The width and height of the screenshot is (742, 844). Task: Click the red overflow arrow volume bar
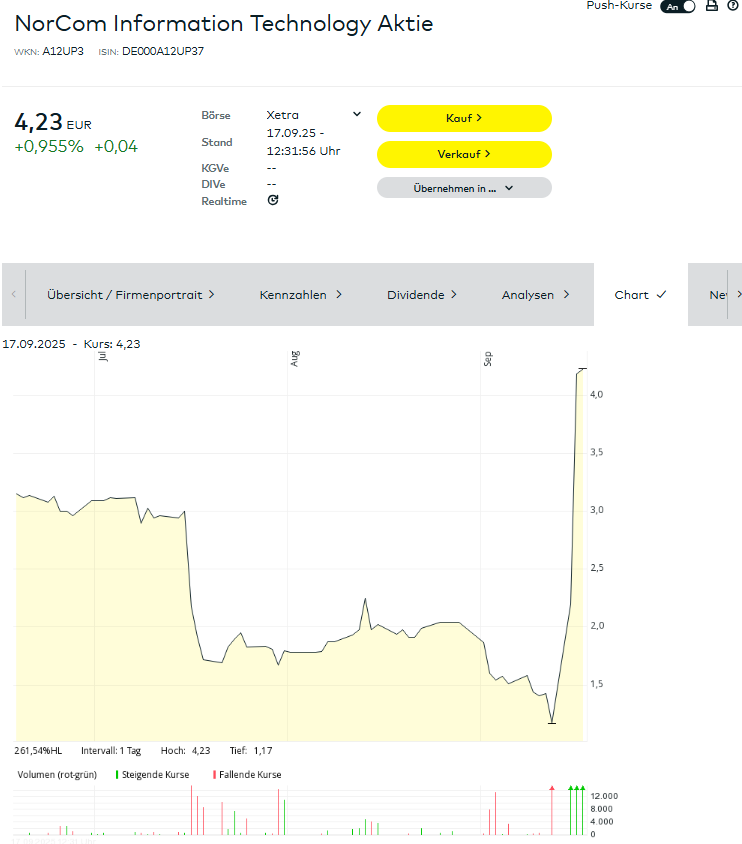pos(552,810)
